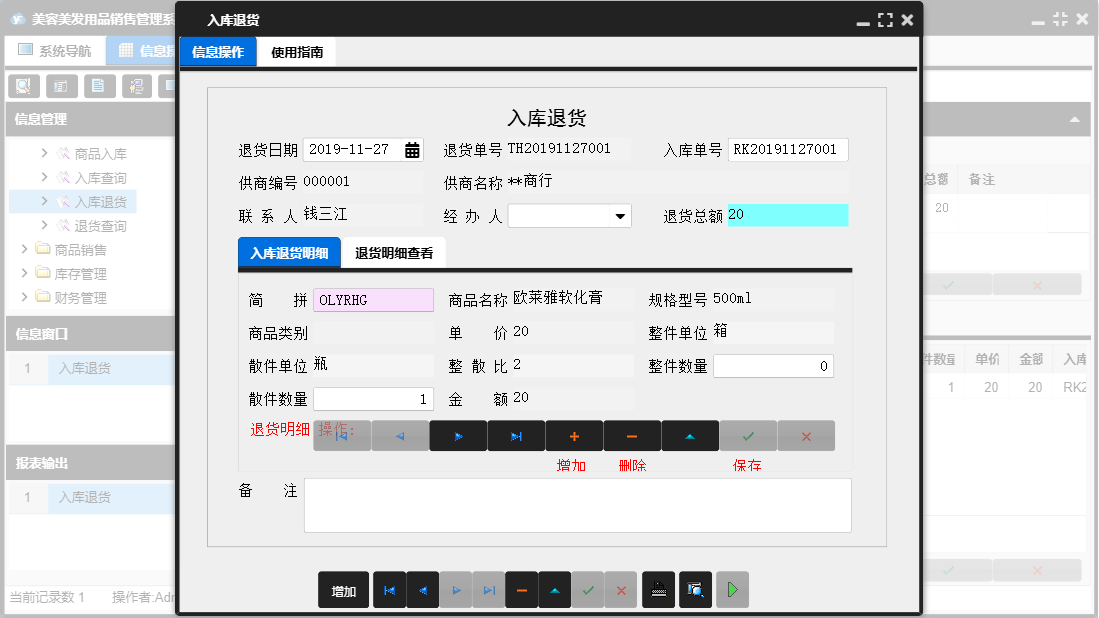Viewport: 1099px width, 618px height.
Task: Open the 经办人 dropdown list
Action: click(620, 215)
